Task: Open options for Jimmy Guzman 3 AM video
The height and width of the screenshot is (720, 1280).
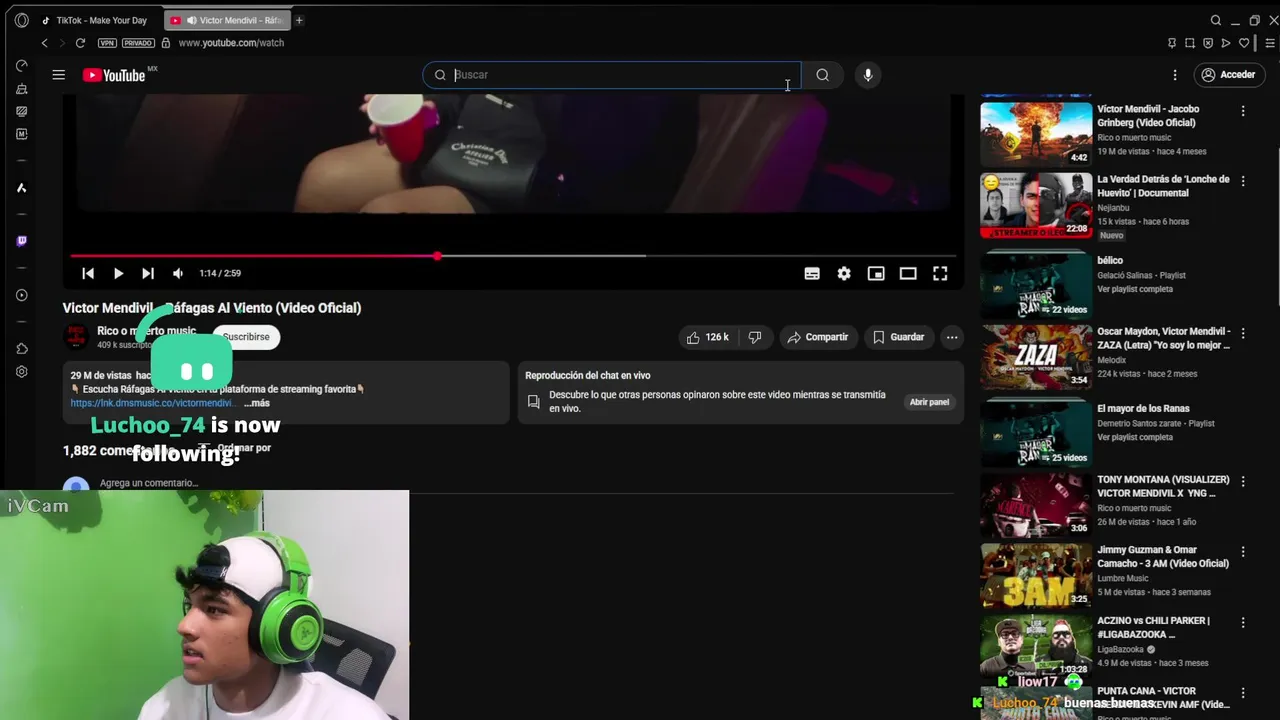Action: pyautogui.click(x=1243, y=552)
